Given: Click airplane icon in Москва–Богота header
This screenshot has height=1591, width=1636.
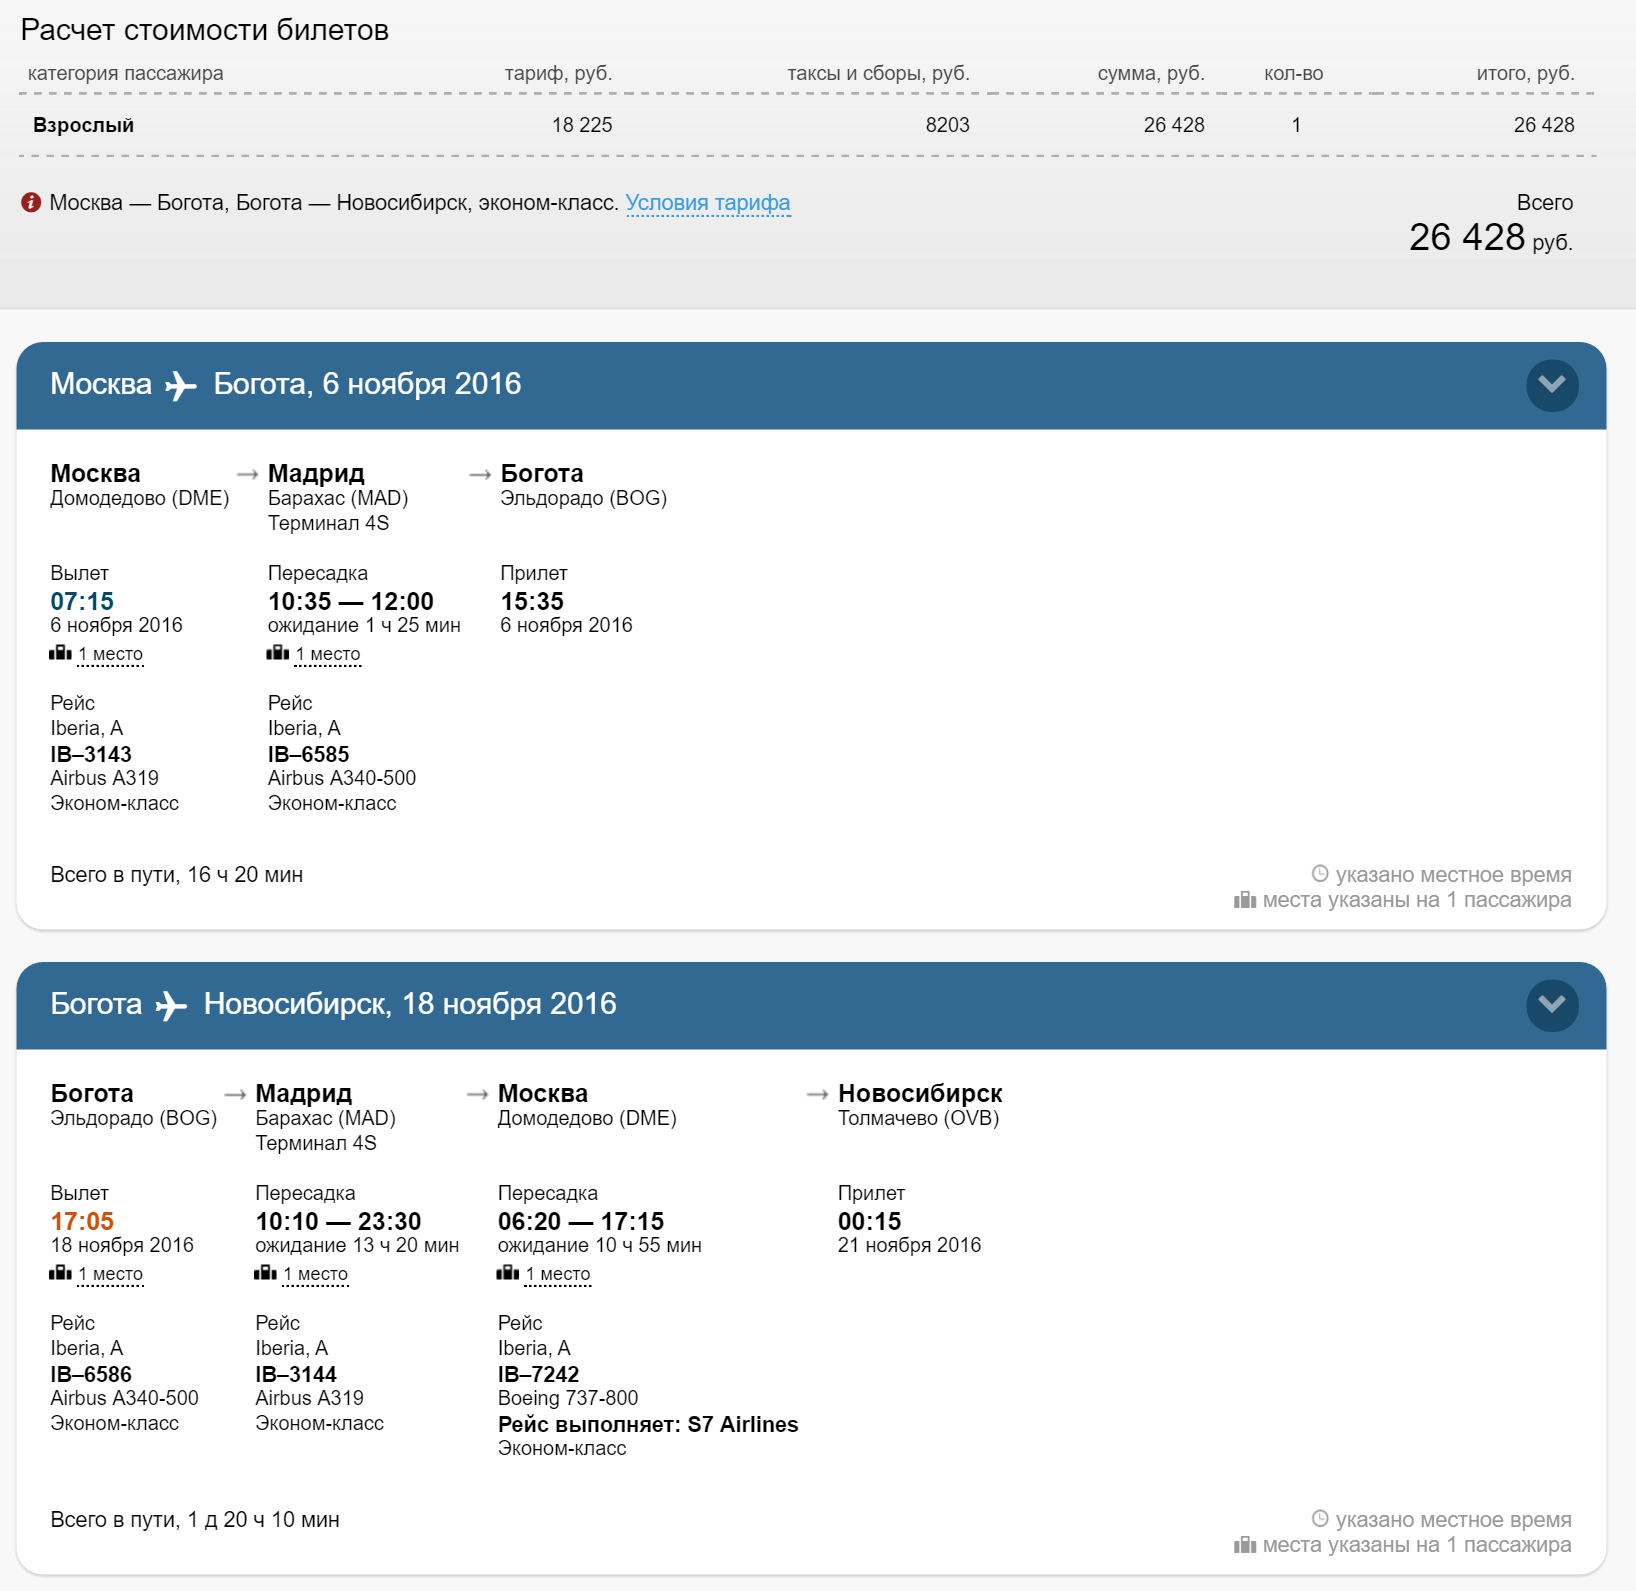Looking at the screenshot, I should [x=181, y=386].
